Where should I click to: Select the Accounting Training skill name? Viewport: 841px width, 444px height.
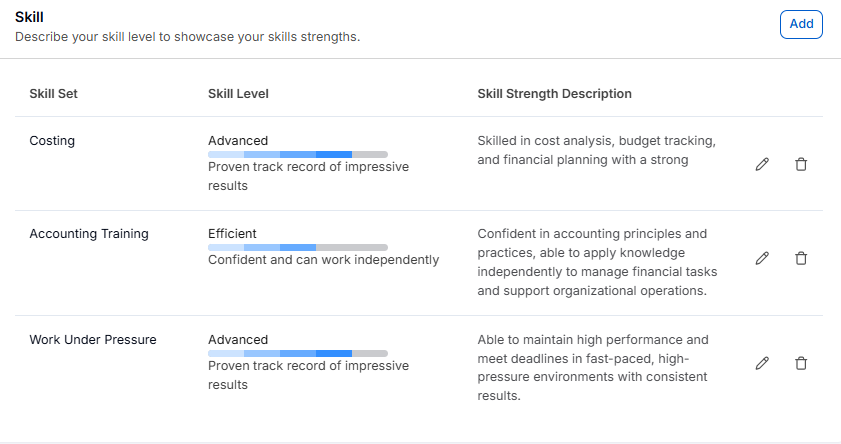point(89,234)
